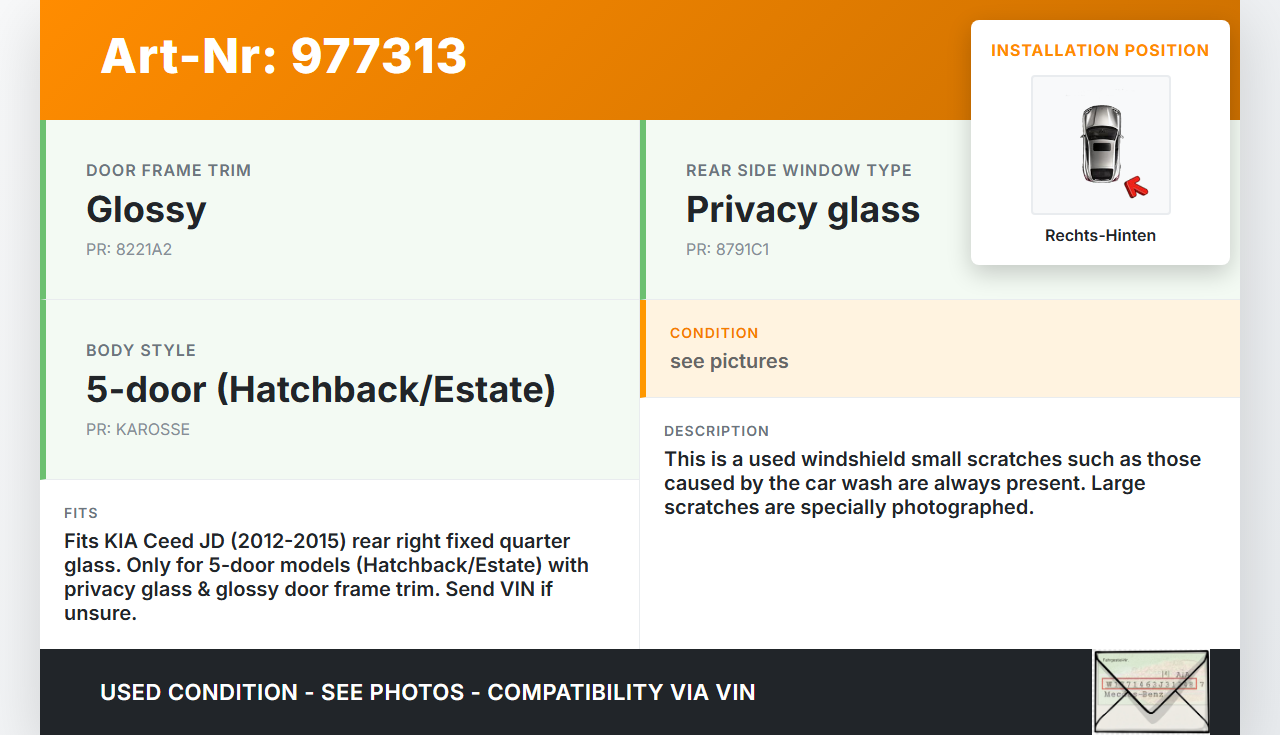Click the Art-Nr: 977313 heading
1280x736 pixels.
(284, 56)
